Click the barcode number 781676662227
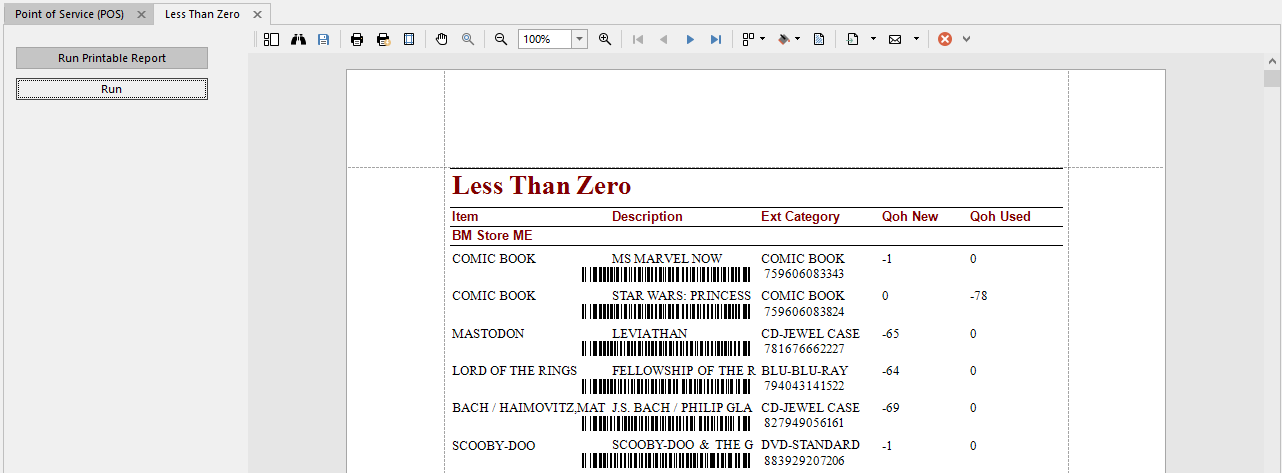 point(804,349)
